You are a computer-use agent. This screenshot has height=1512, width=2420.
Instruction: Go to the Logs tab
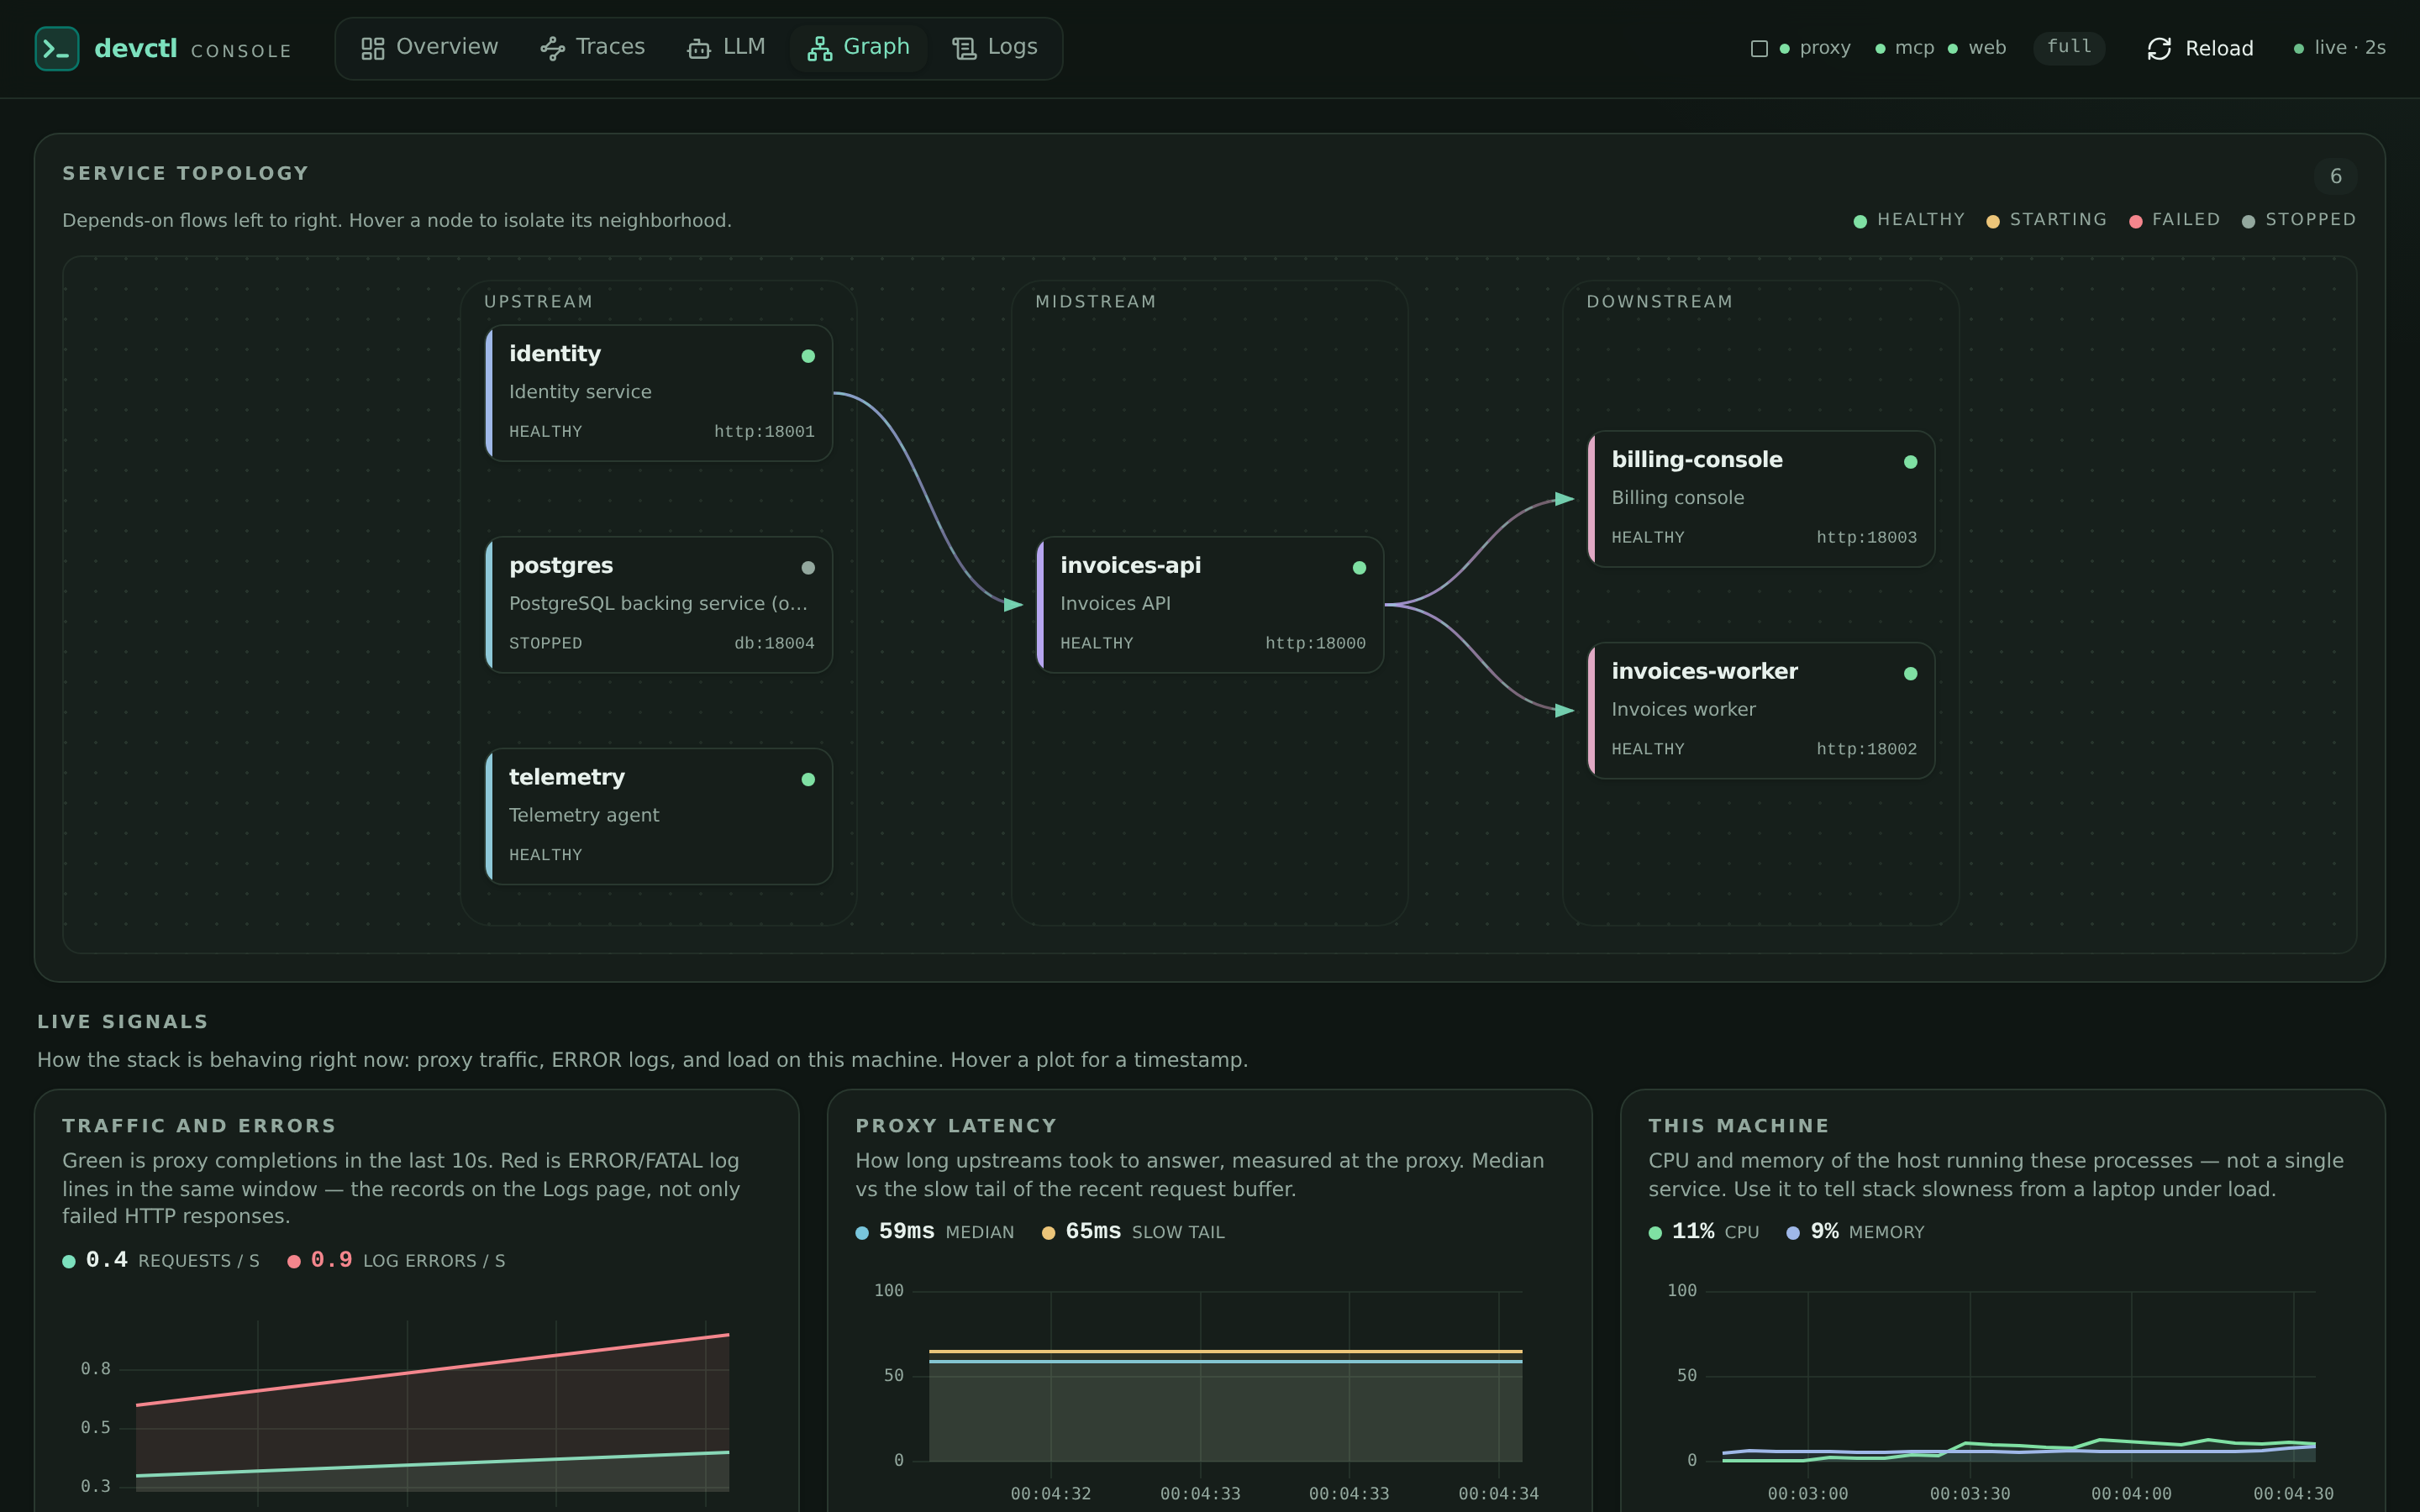[x=995, y=48]
